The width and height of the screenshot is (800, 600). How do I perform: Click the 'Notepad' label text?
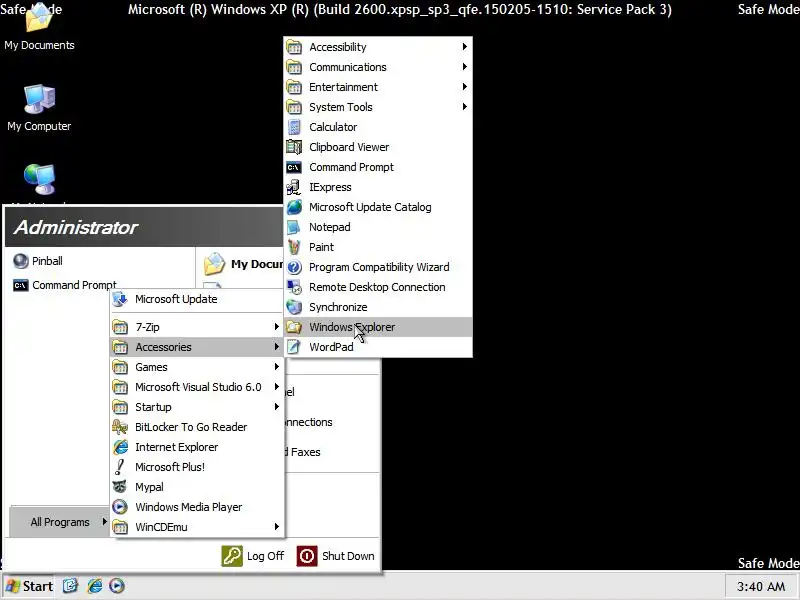point(330,227)
